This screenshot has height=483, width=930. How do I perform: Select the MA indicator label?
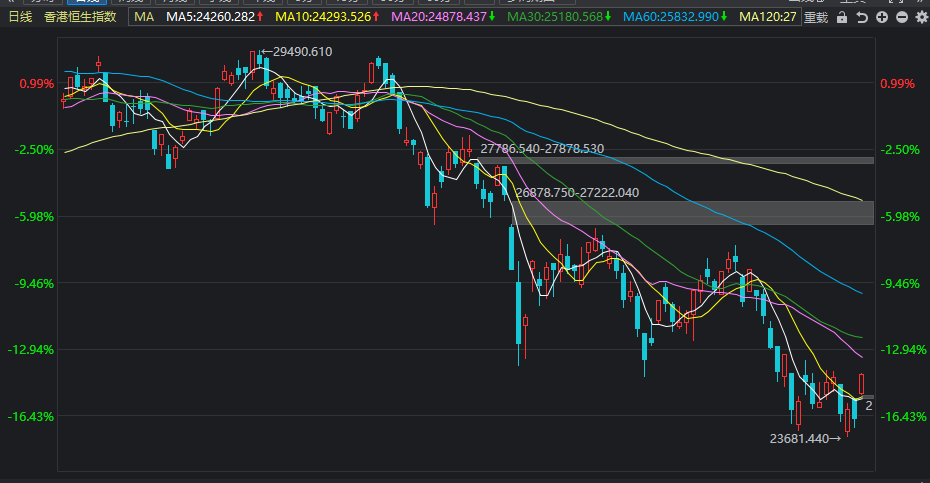coord(144,17)
